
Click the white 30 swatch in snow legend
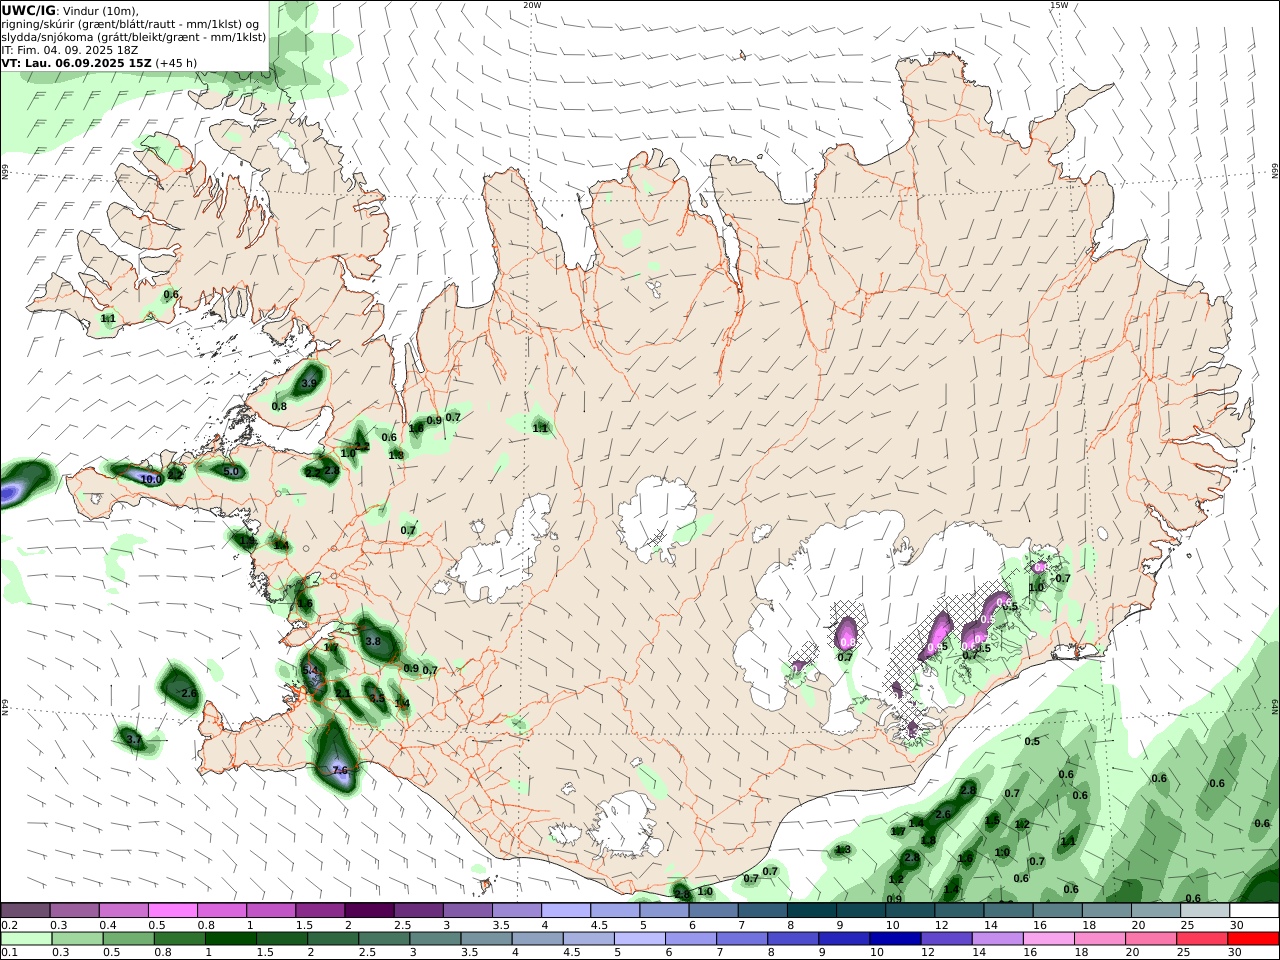1254,911
